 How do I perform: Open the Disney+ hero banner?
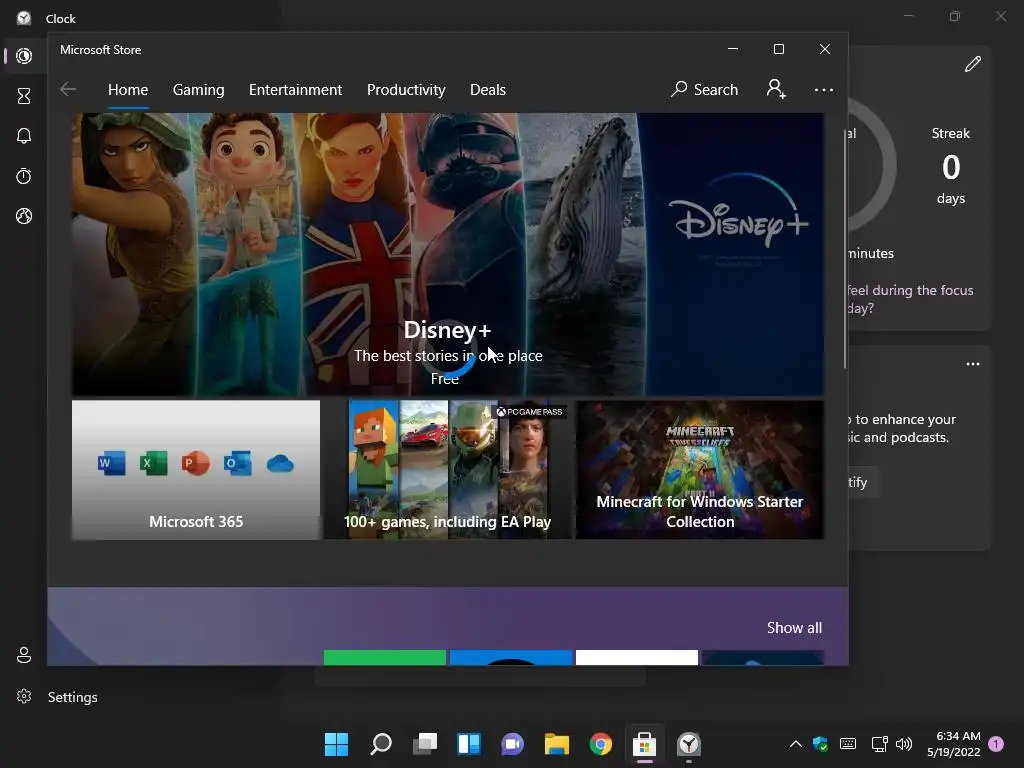click(447, 254)
